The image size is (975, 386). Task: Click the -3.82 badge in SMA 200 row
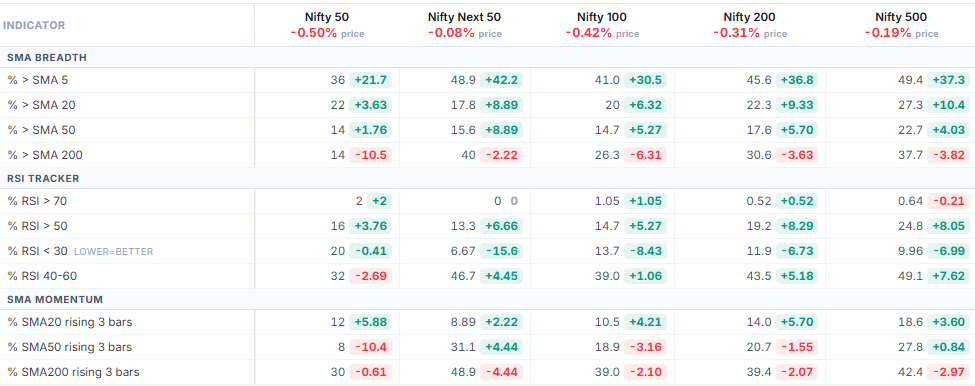point(949,155)
